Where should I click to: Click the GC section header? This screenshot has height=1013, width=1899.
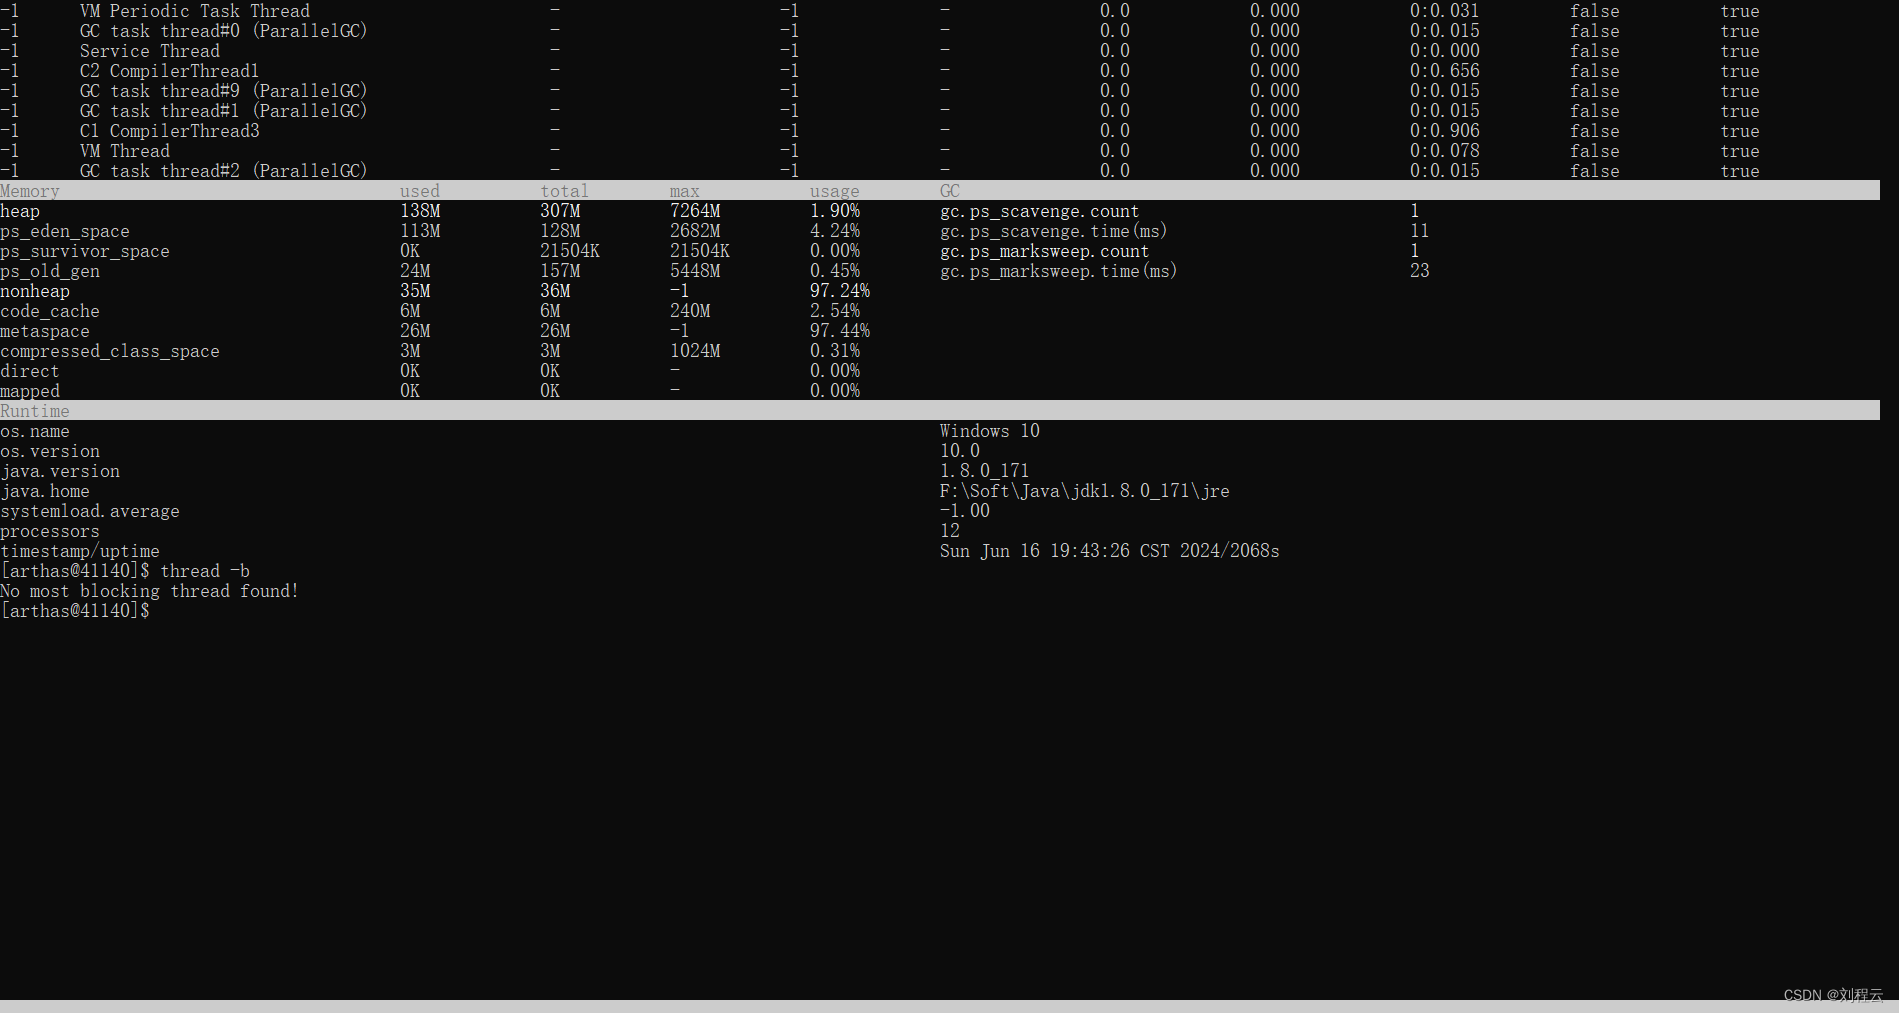950,191
